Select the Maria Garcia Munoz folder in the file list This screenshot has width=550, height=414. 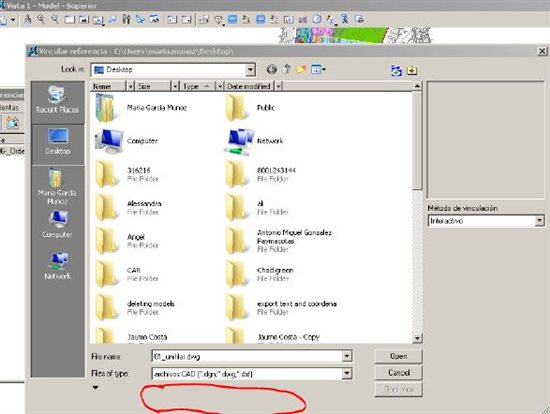click(x=141, y=108)
